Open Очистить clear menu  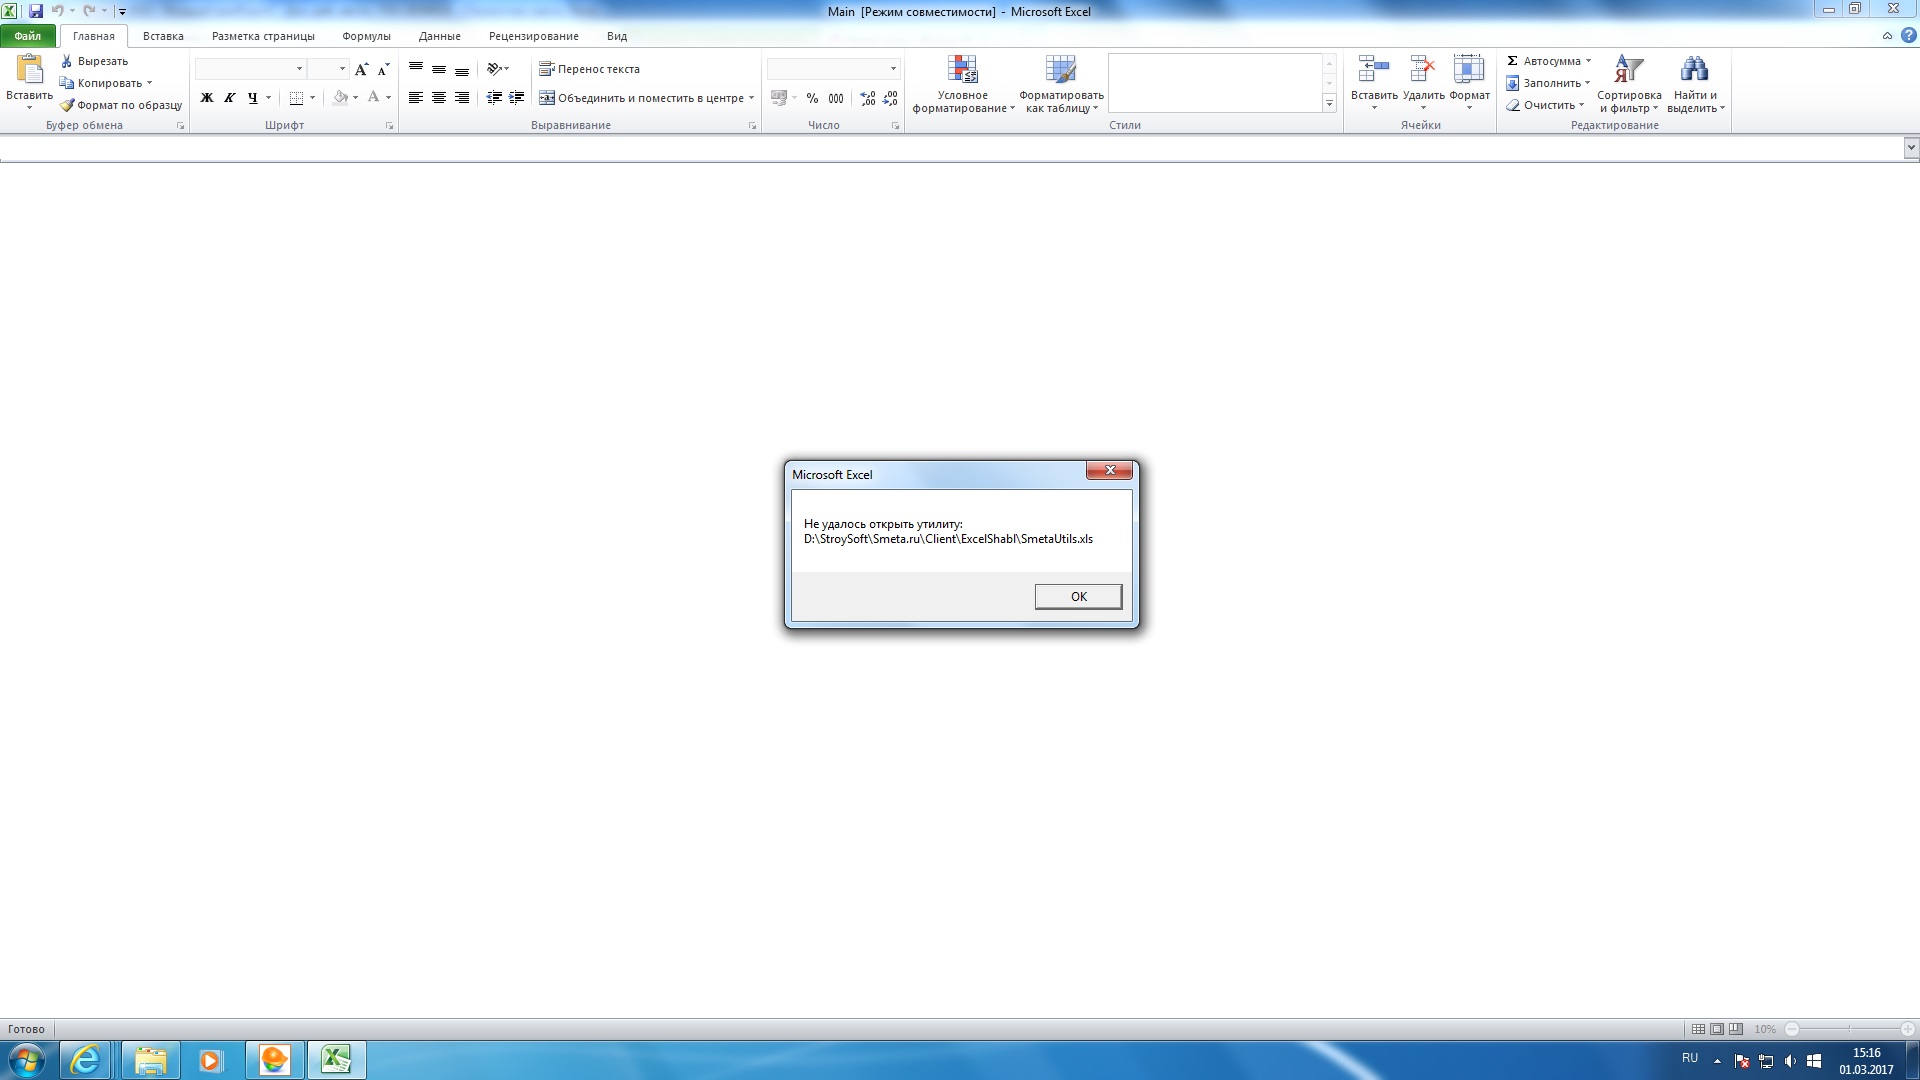1545,105
